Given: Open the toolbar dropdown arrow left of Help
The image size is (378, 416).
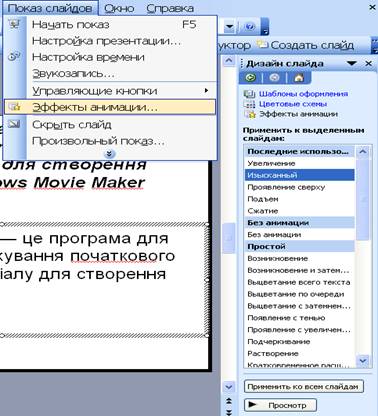Looking at the screenshot, I should (229, 27).
